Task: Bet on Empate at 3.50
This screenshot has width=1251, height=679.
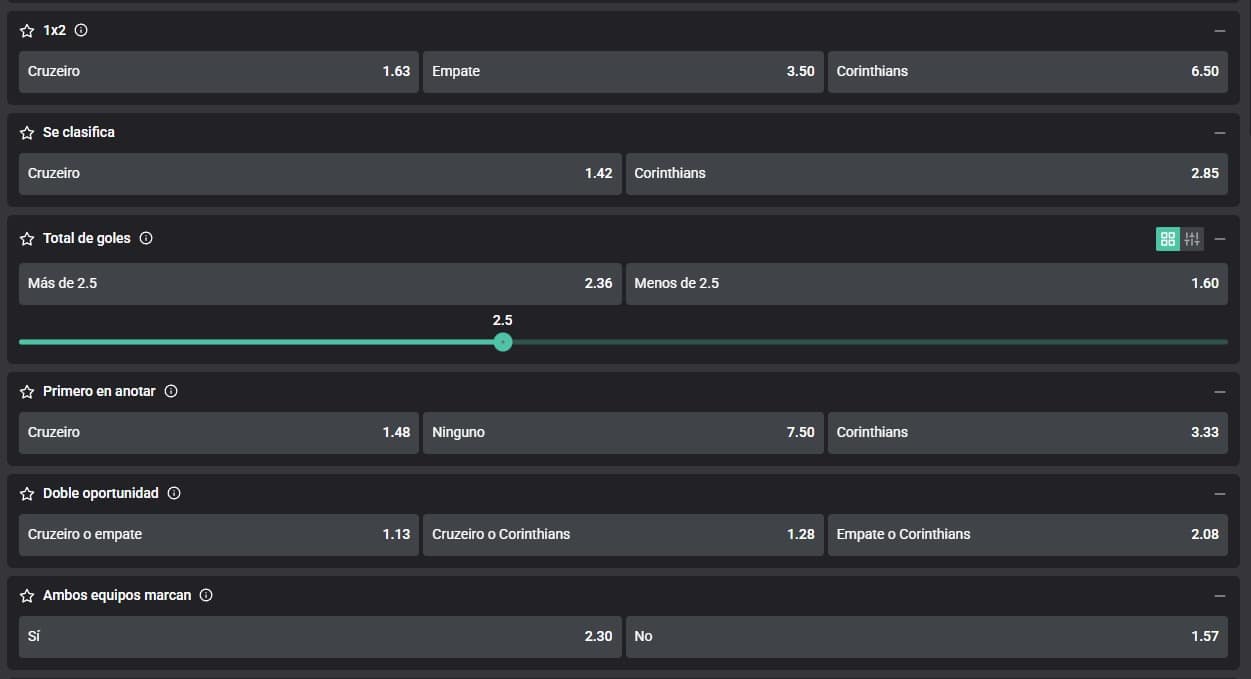Action: 623,72
